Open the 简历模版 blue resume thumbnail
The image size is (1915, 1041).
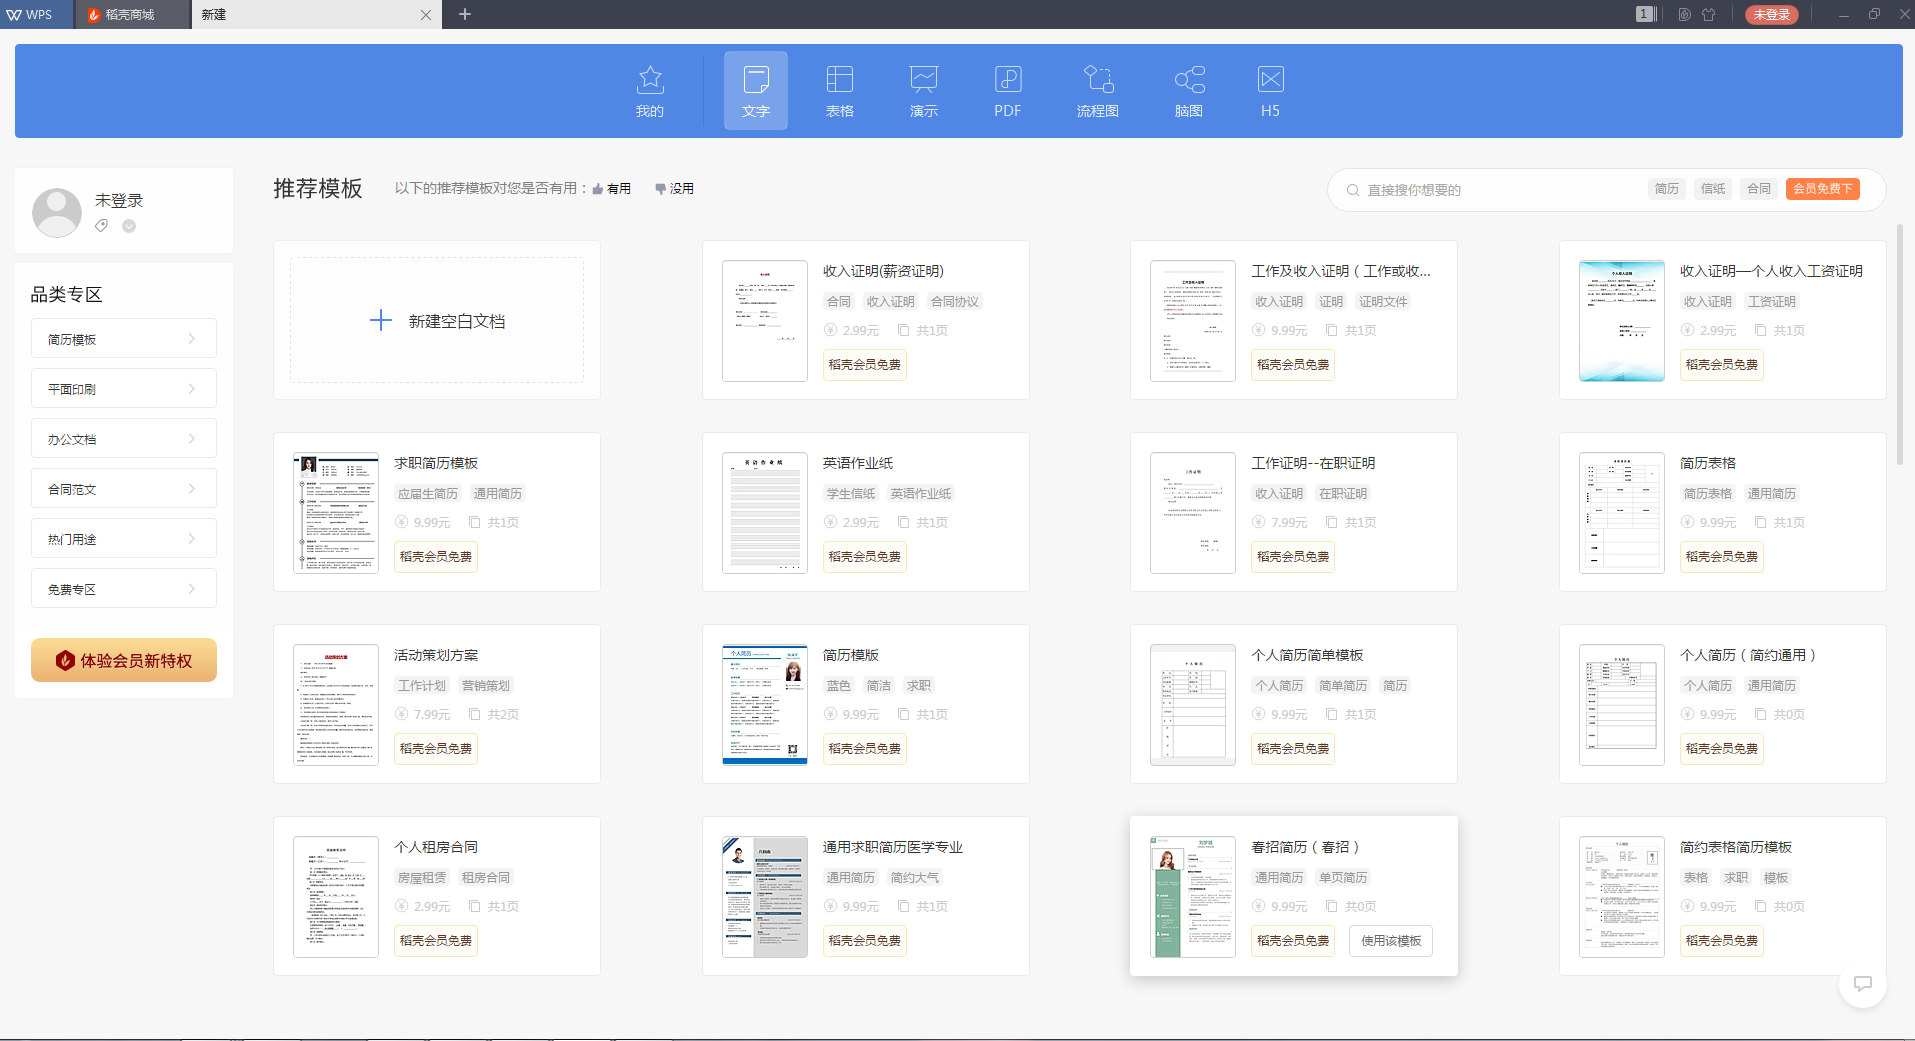pos(765,705)
